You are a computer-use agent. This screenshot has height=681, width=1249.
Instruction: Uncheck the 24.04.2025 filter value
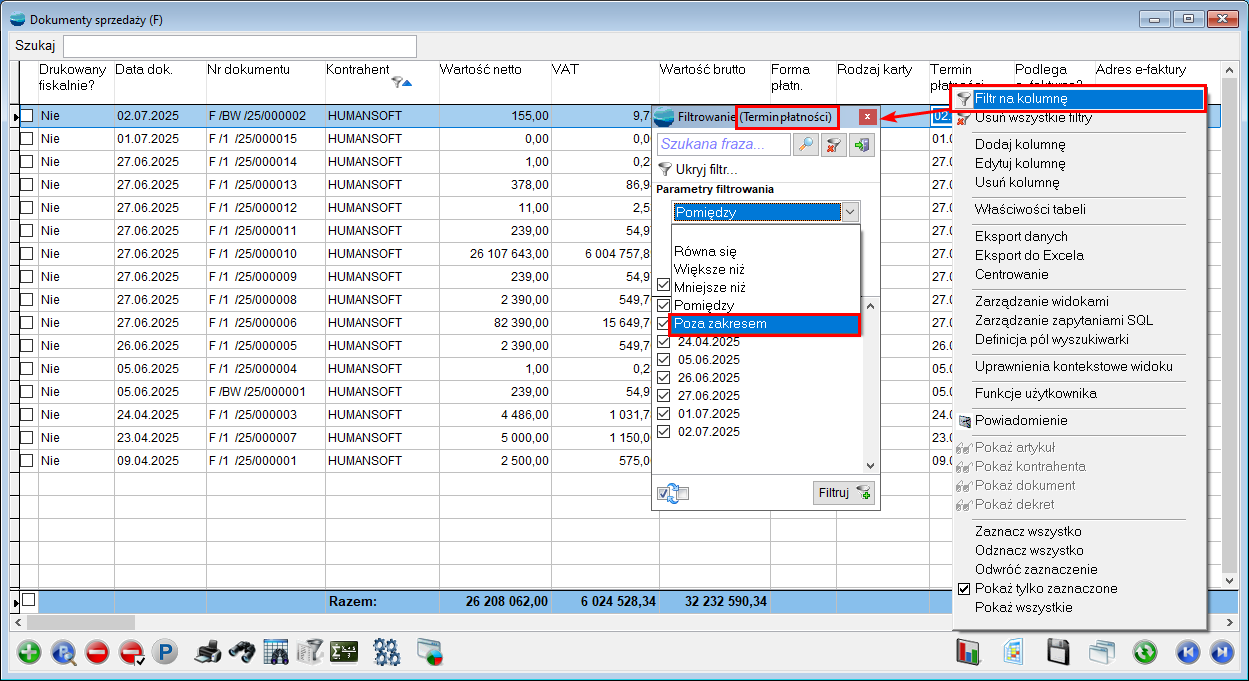pyautogui.click(x=664, y=341)
